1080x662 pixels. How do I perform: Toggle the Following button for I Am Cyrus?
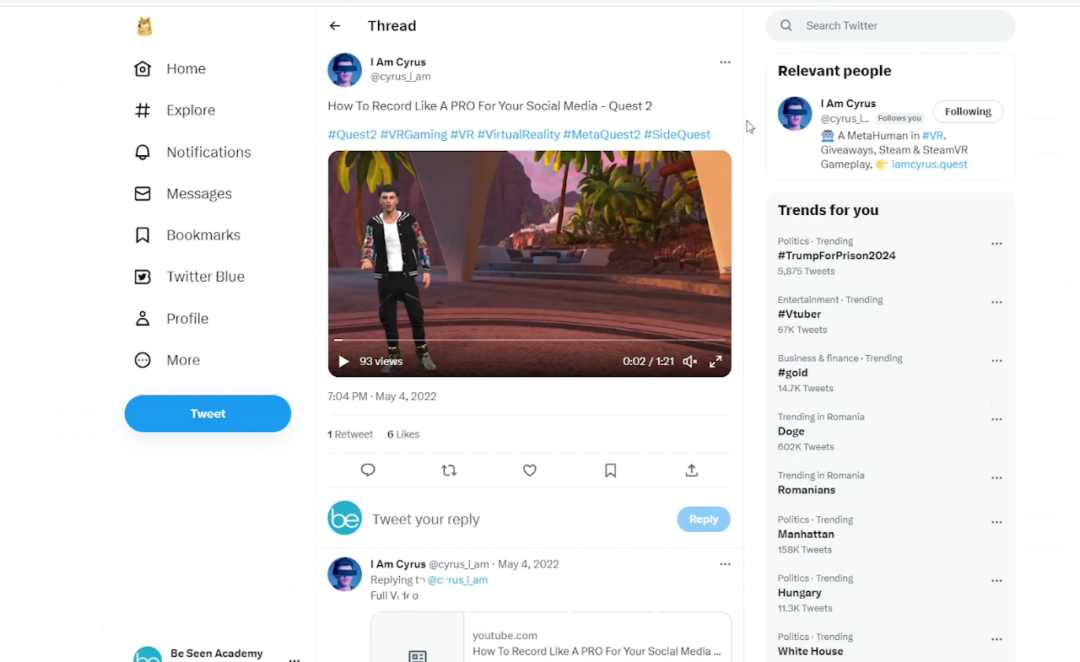[x=967, y=112]
